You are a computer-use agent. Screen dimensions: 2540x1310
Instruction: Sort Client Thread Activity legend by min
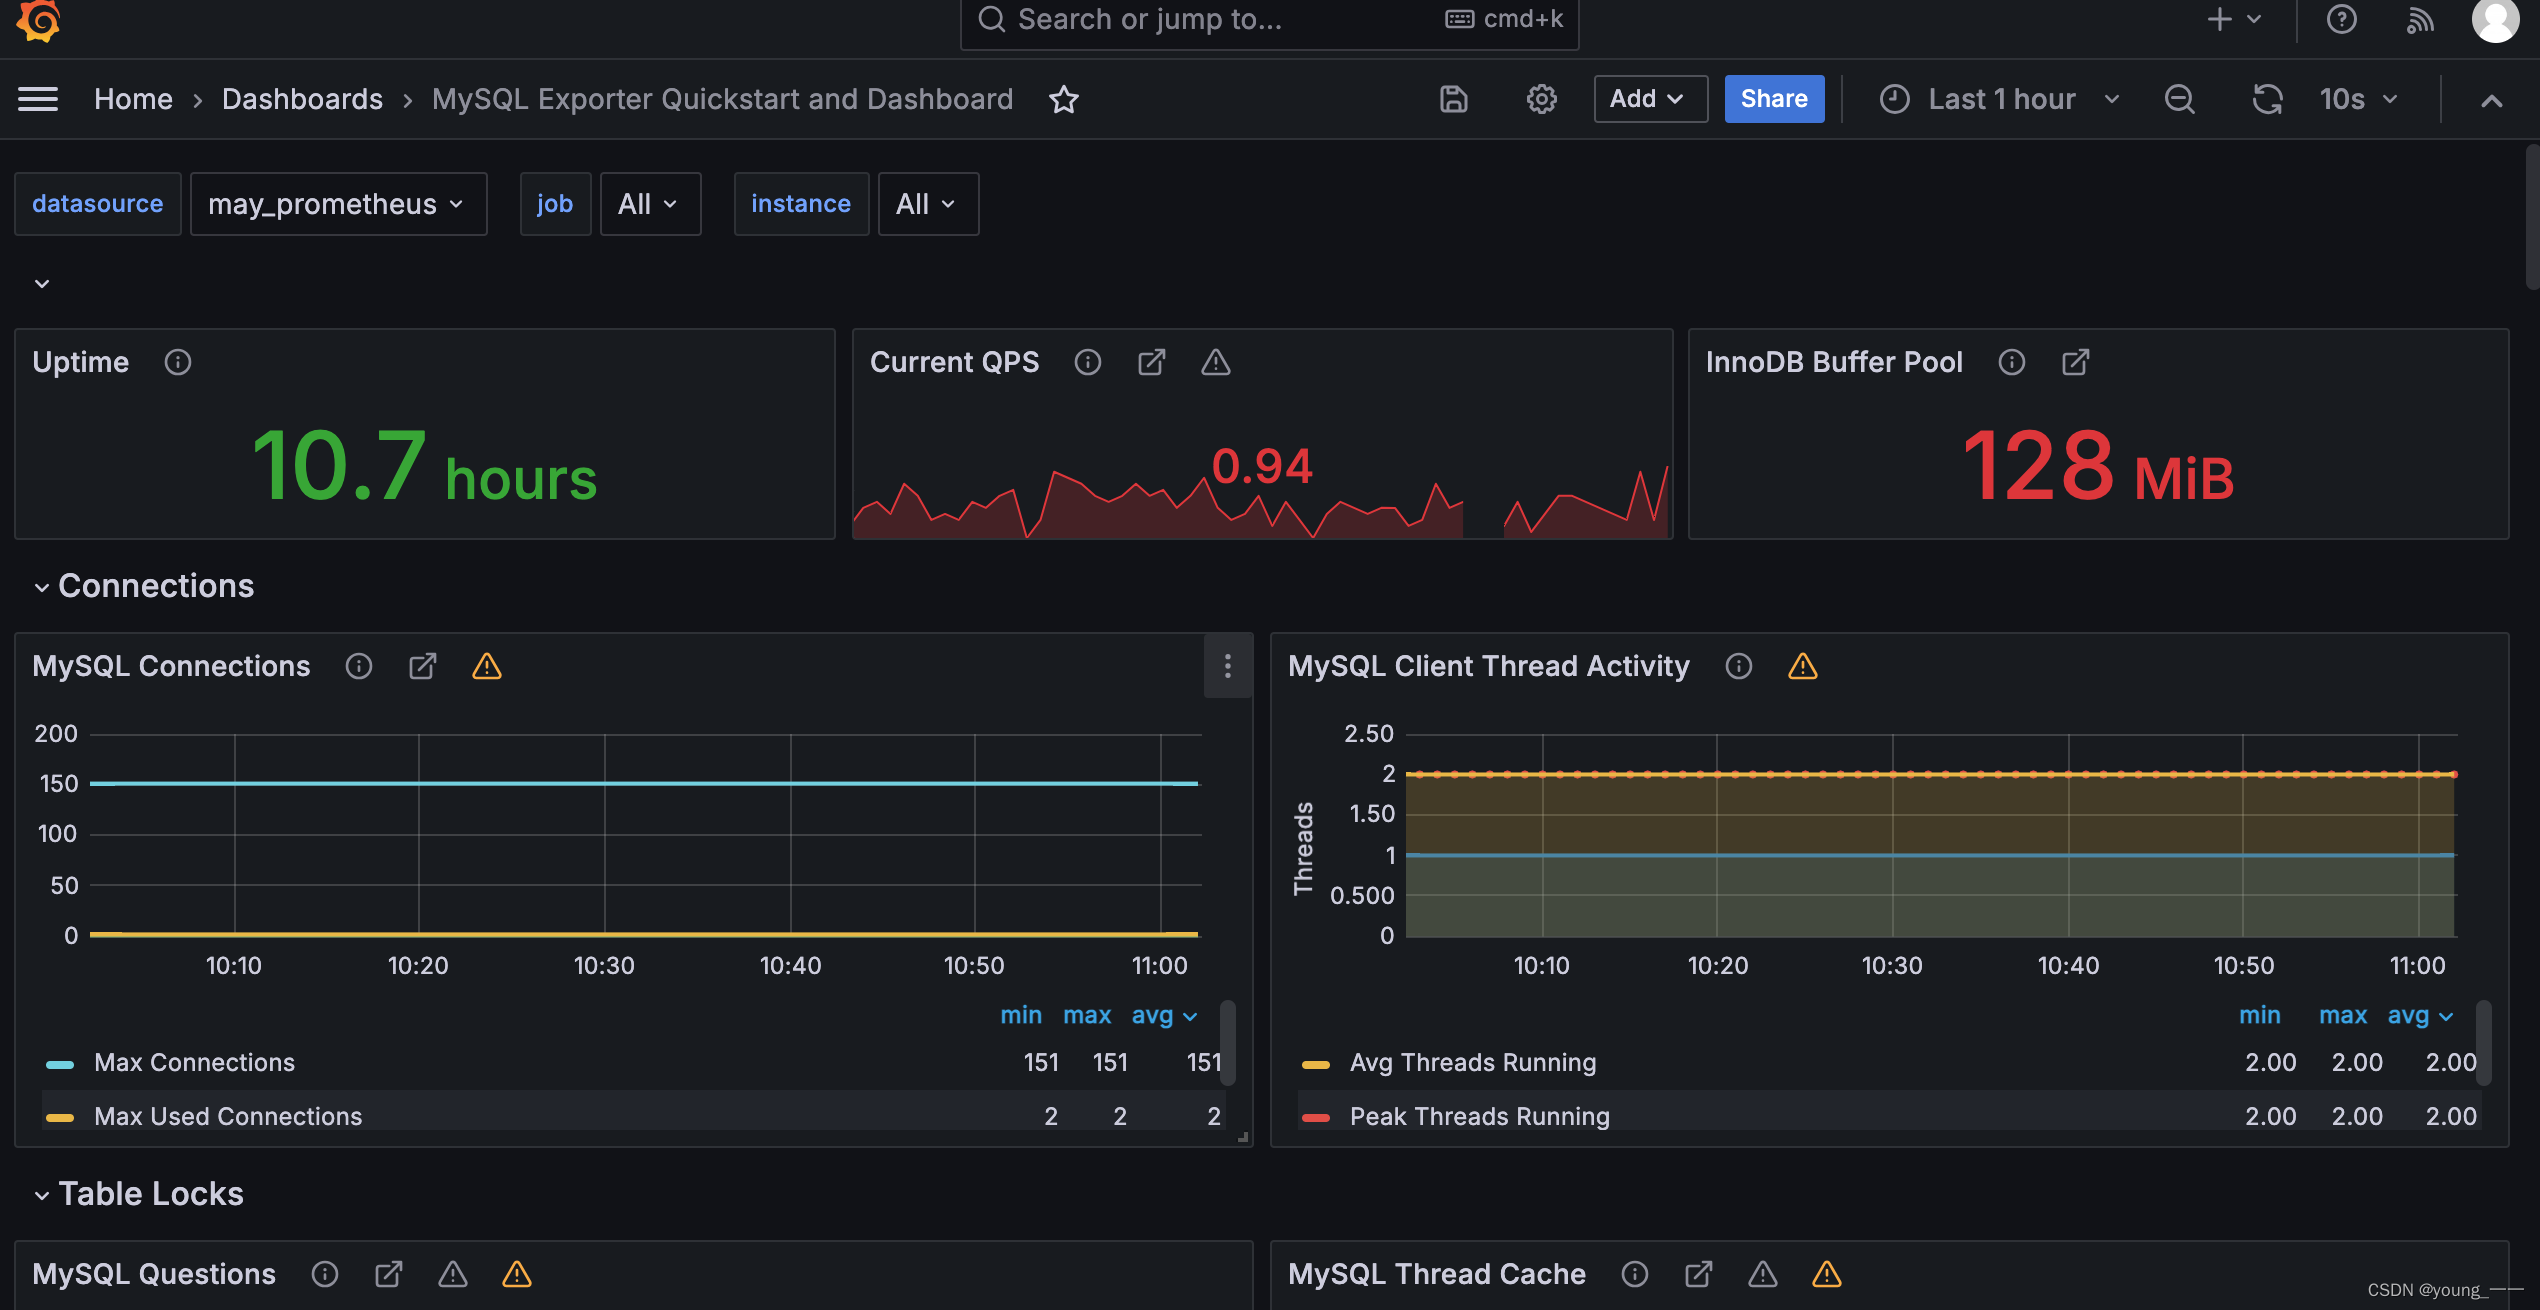click(x=2259, y=1016)
